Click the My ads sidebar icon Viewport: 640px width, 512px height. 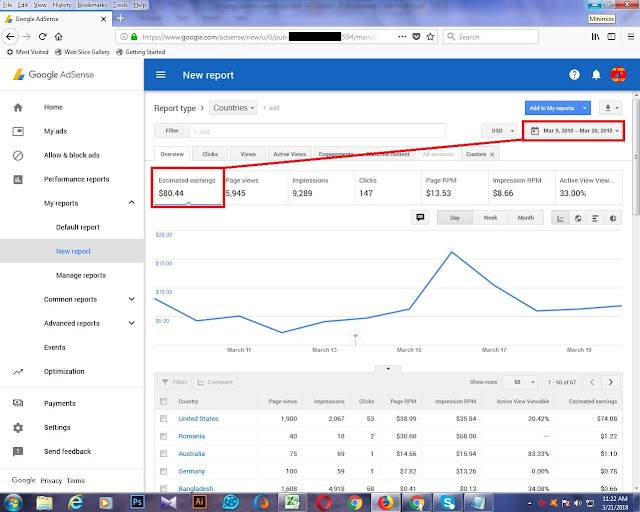(18, 131)
